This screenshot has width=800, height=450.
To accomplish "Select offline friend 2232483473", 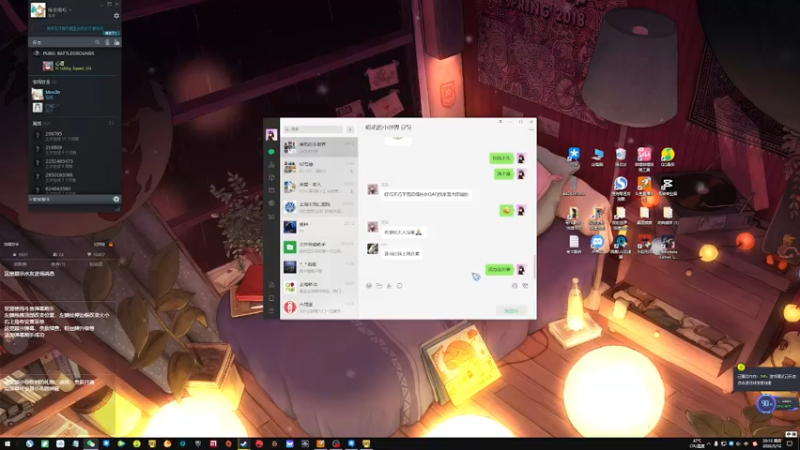I will tap(75, 163).
